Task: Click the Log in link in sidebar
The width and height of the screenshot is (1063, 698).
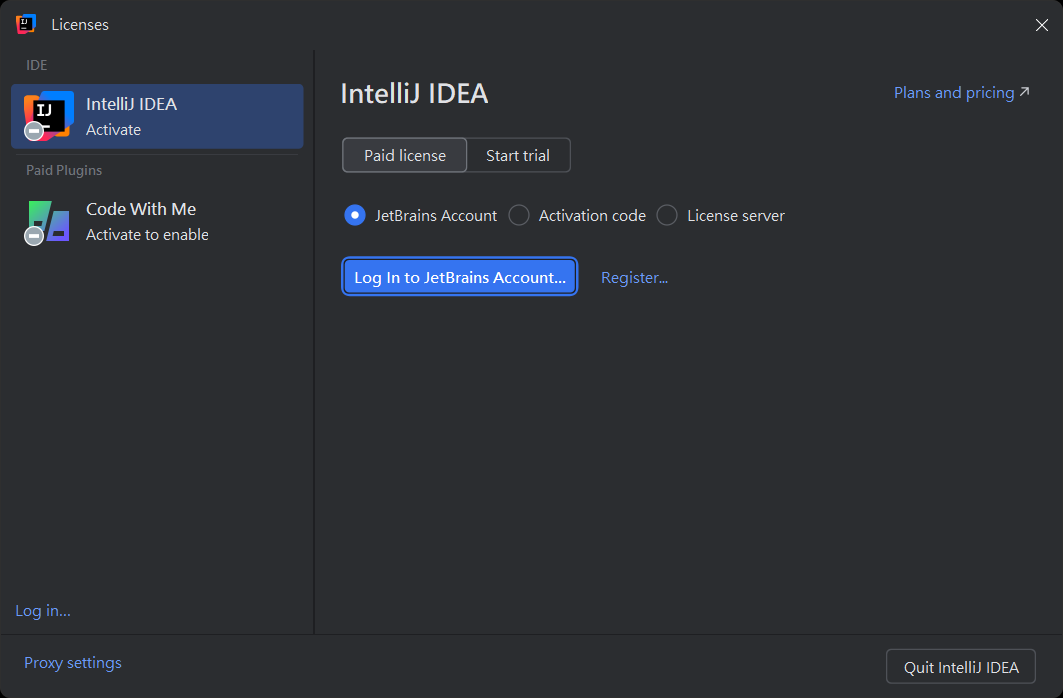Action: (43, 611)
